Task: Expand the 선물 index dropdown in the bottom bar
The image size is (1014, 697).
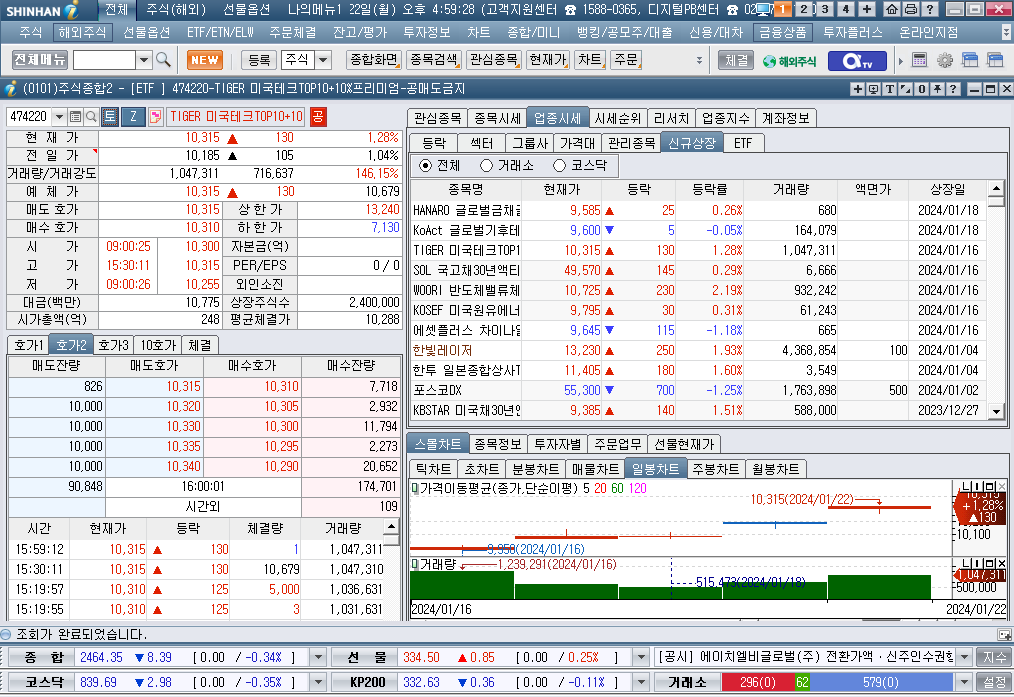Action: (x=641, y=658)
